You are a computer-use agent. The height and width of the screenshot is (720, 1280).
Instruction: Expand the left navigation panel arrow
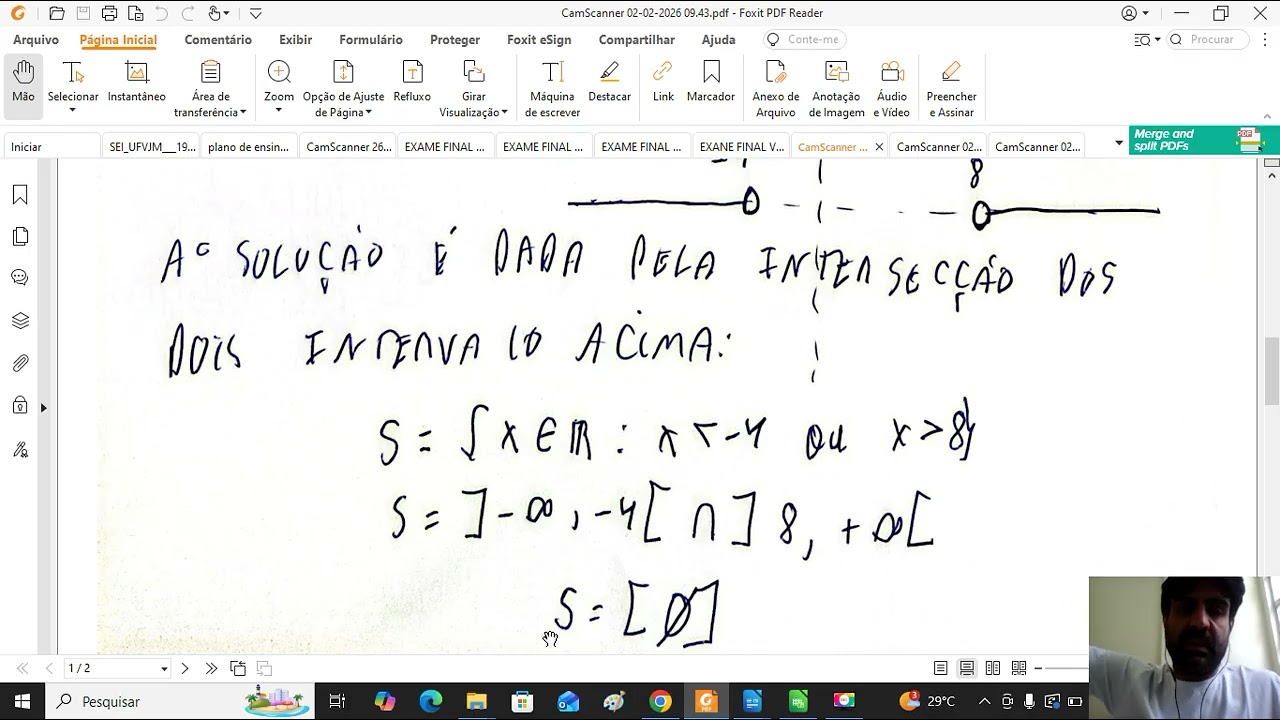(x=43, y=408)
